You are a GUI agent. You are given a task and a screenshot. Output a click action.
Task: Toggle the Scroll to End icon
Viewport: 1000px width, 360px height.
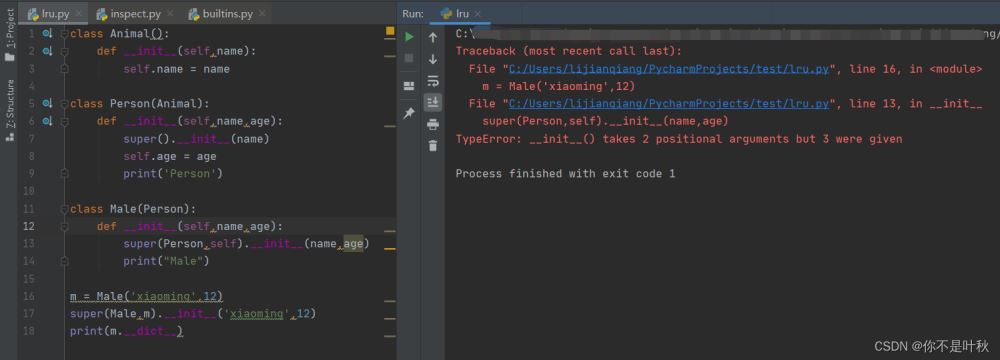[433, 102]
